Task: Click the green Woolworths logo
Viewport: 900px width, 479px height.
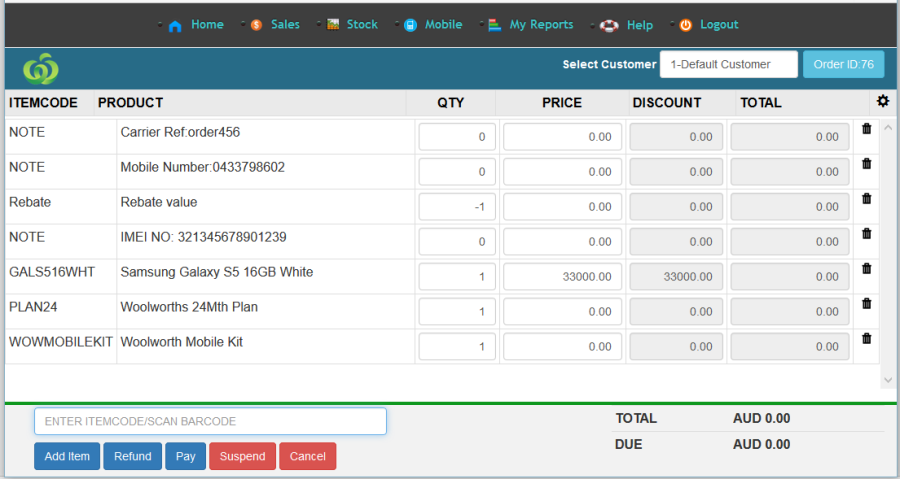Action: [x=41, y=68]
